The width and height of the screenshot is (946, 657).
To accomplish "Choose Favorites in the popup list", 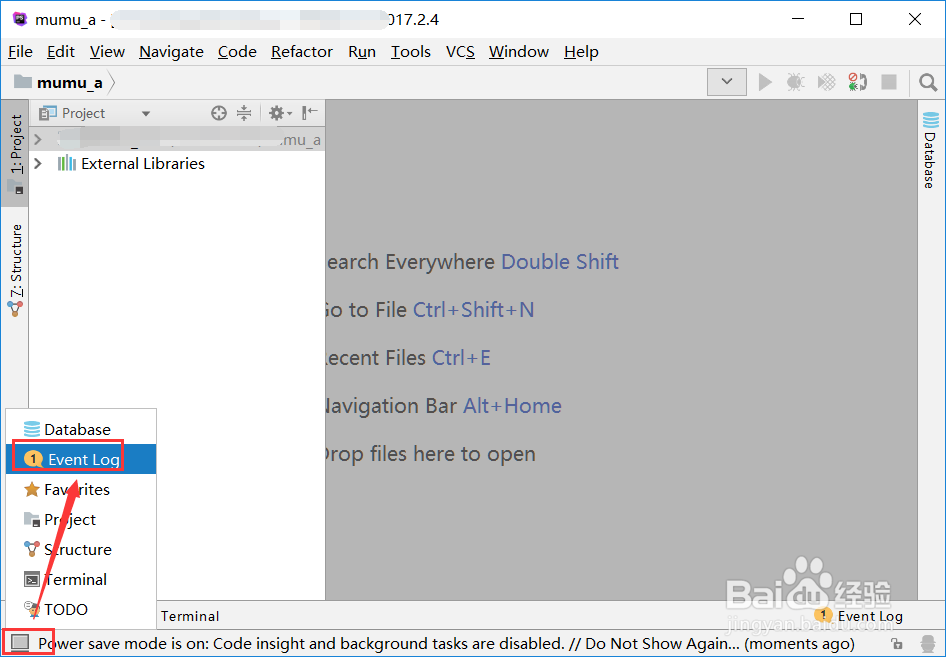I will [x=81, y=489].
